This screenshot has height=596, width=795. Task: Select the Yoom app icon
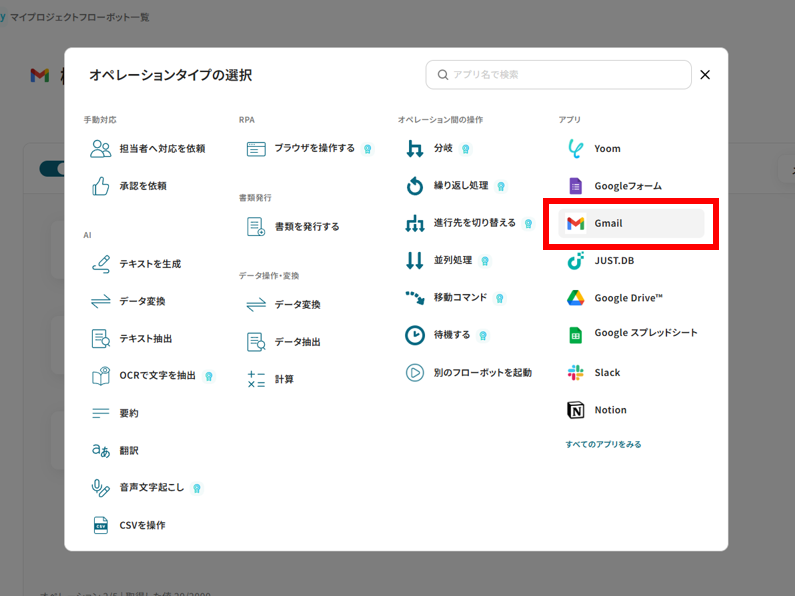click(x=575, y=149)
